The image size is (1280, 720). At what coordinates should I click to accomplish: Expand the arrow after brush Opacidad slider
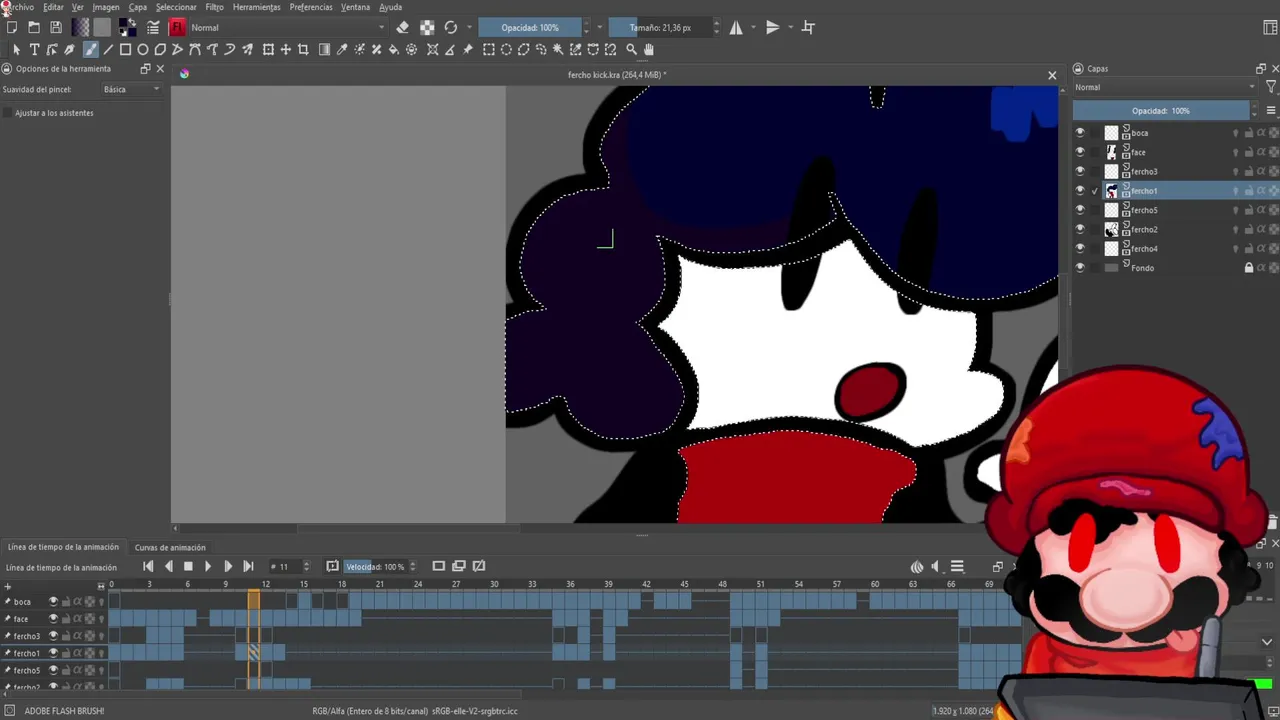click(600, 27)
